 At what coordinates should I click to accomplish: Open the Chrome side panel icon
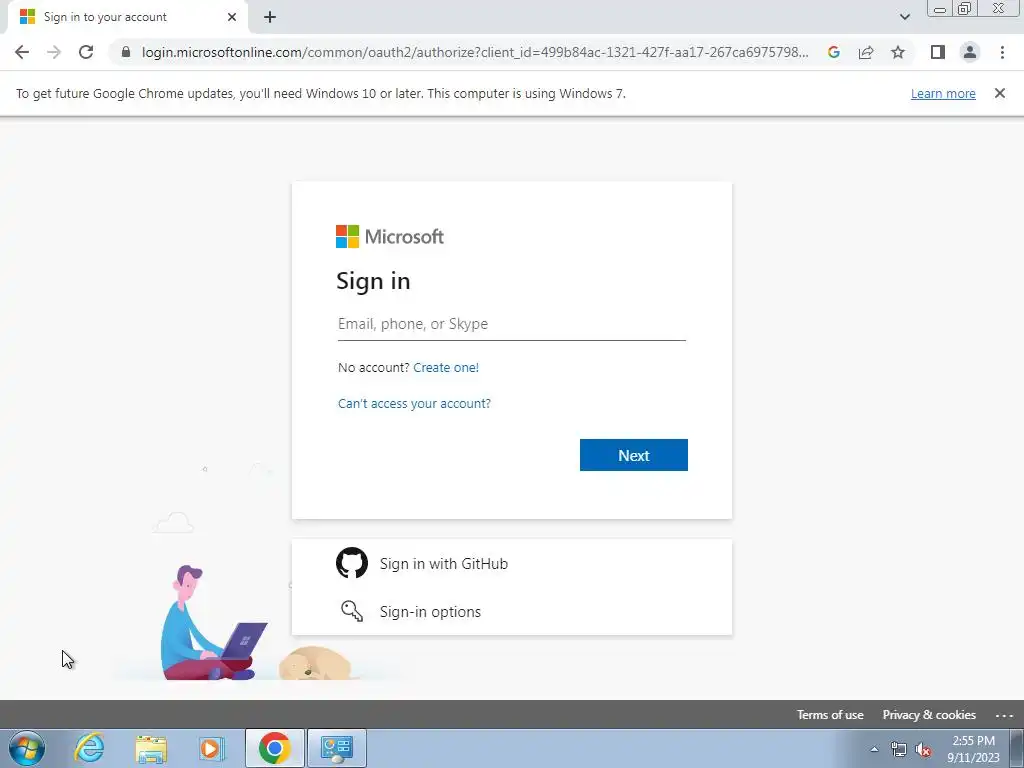(938, 52)
